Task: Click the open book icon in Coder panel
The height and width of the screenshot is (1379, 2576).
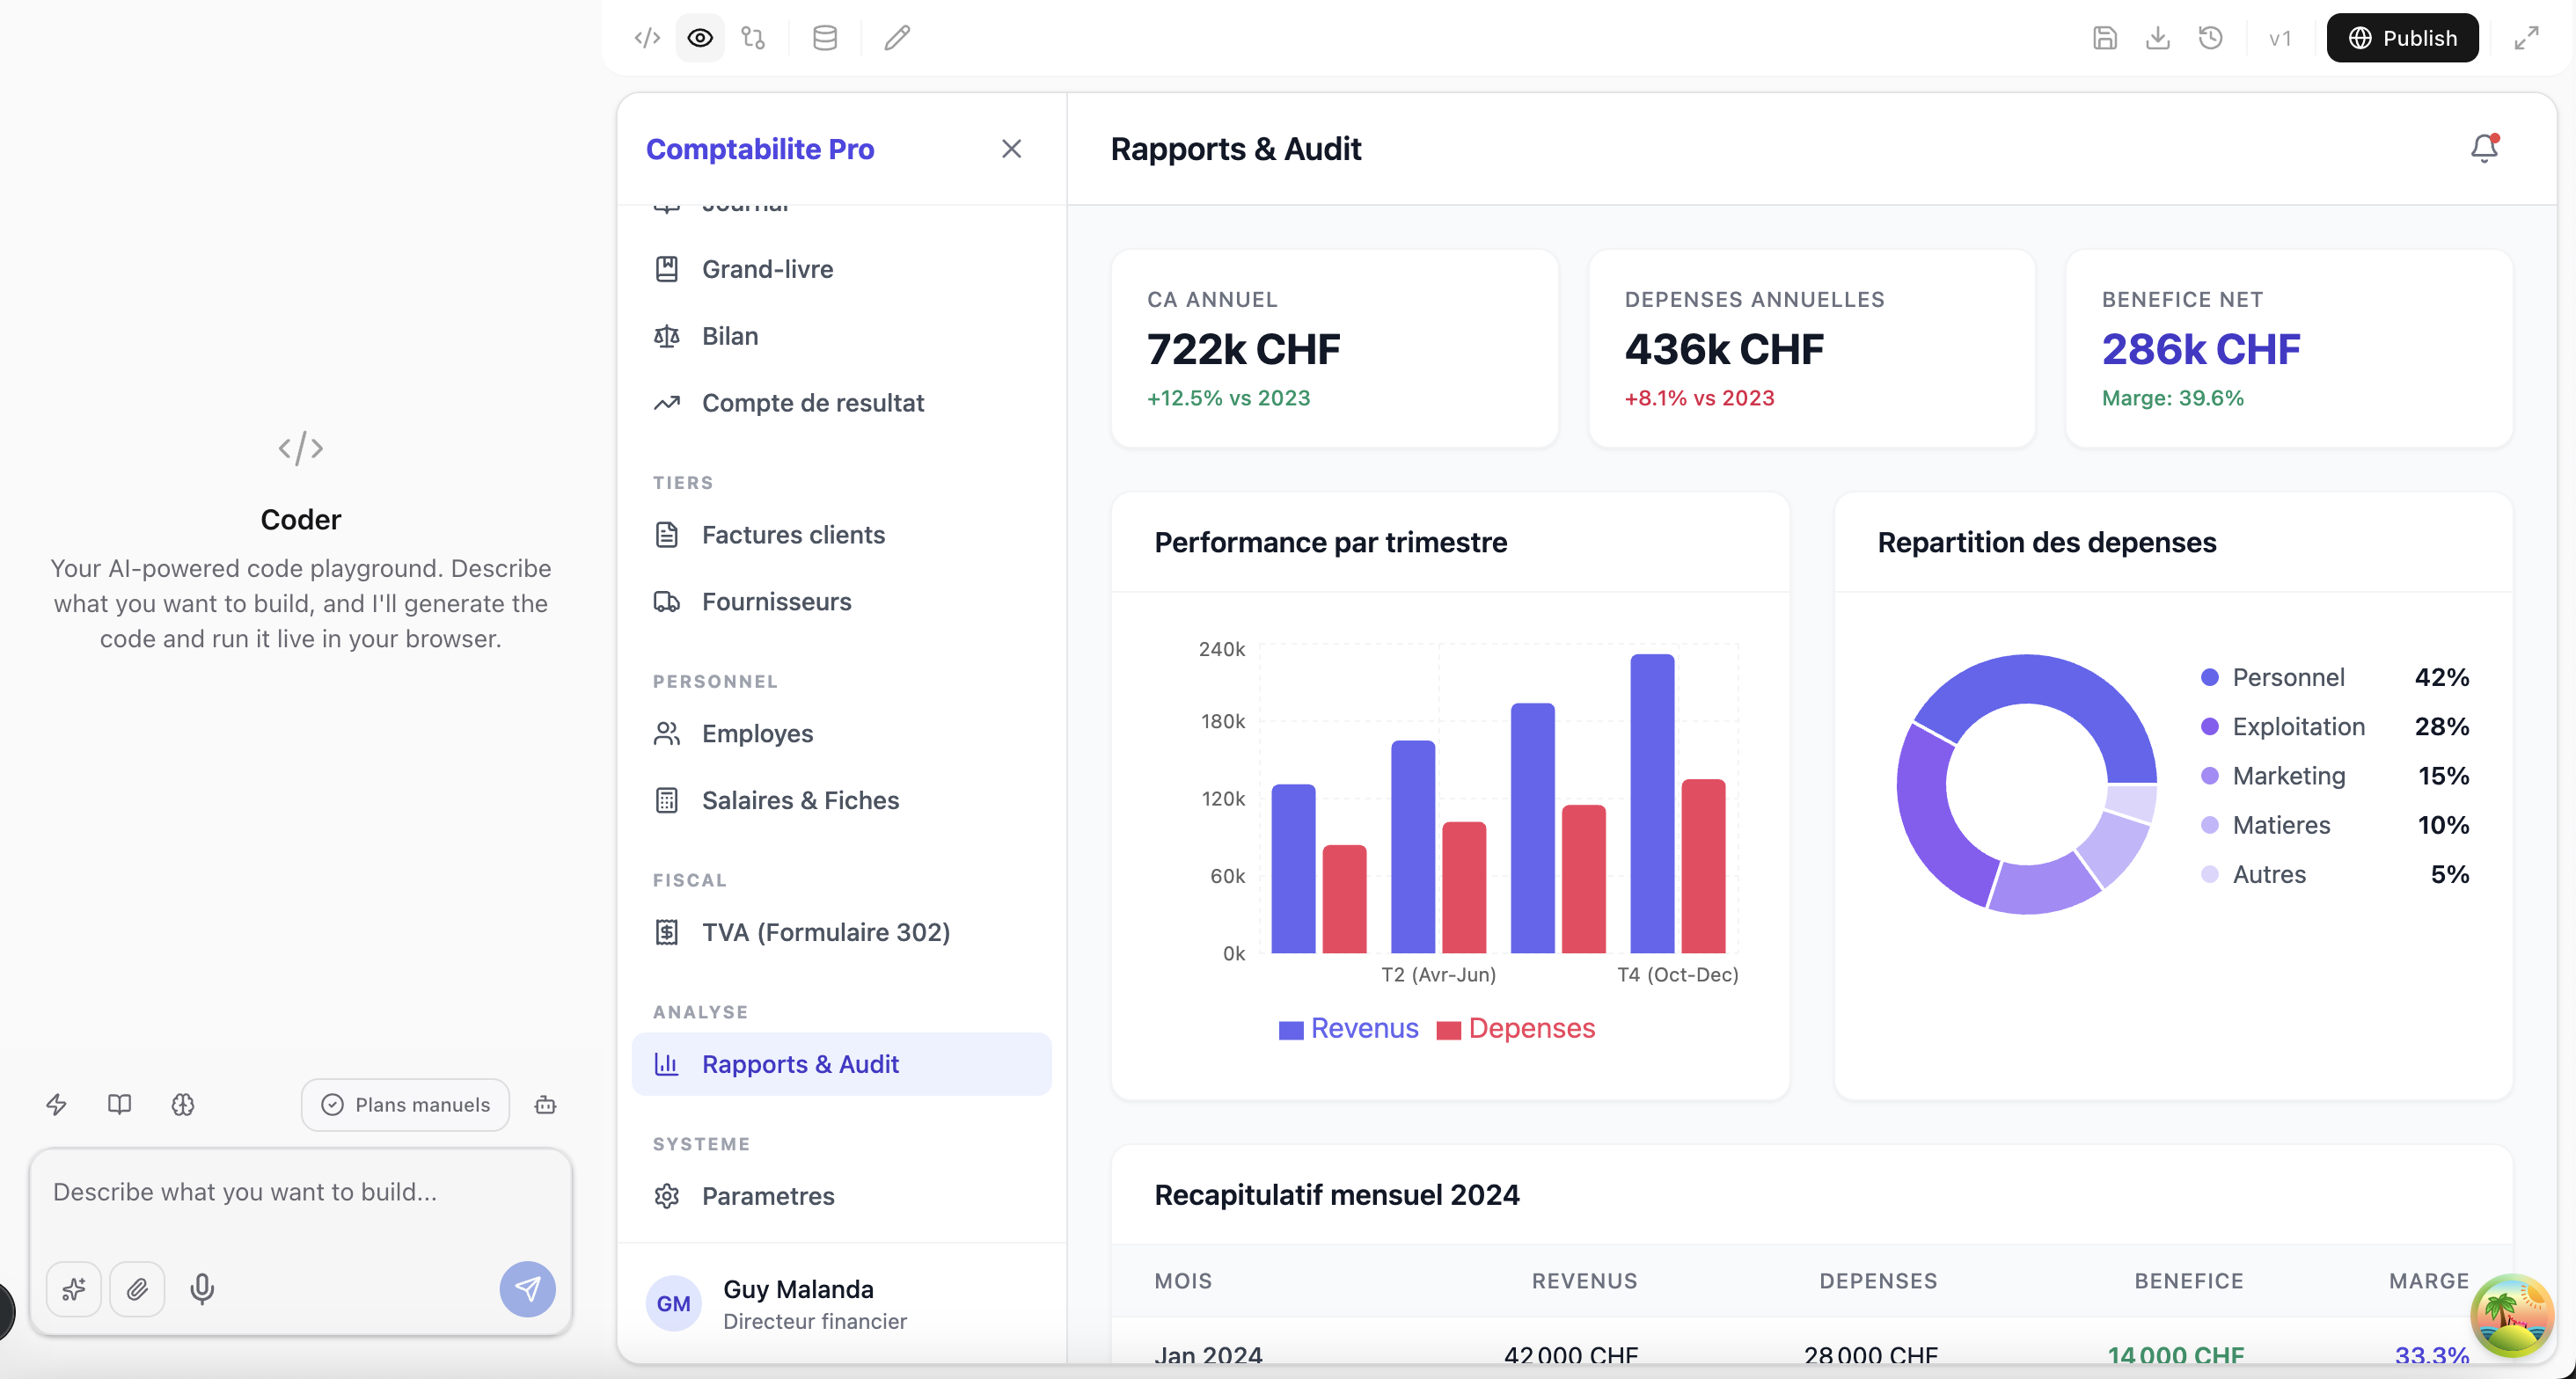Action: [x=120, y=1105]
